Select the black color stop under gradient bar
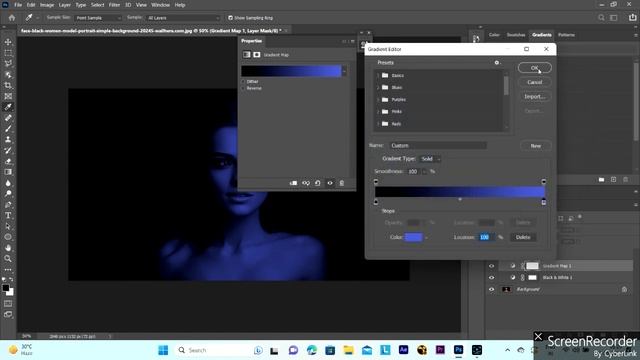640x360 pixels. point(376,202)
